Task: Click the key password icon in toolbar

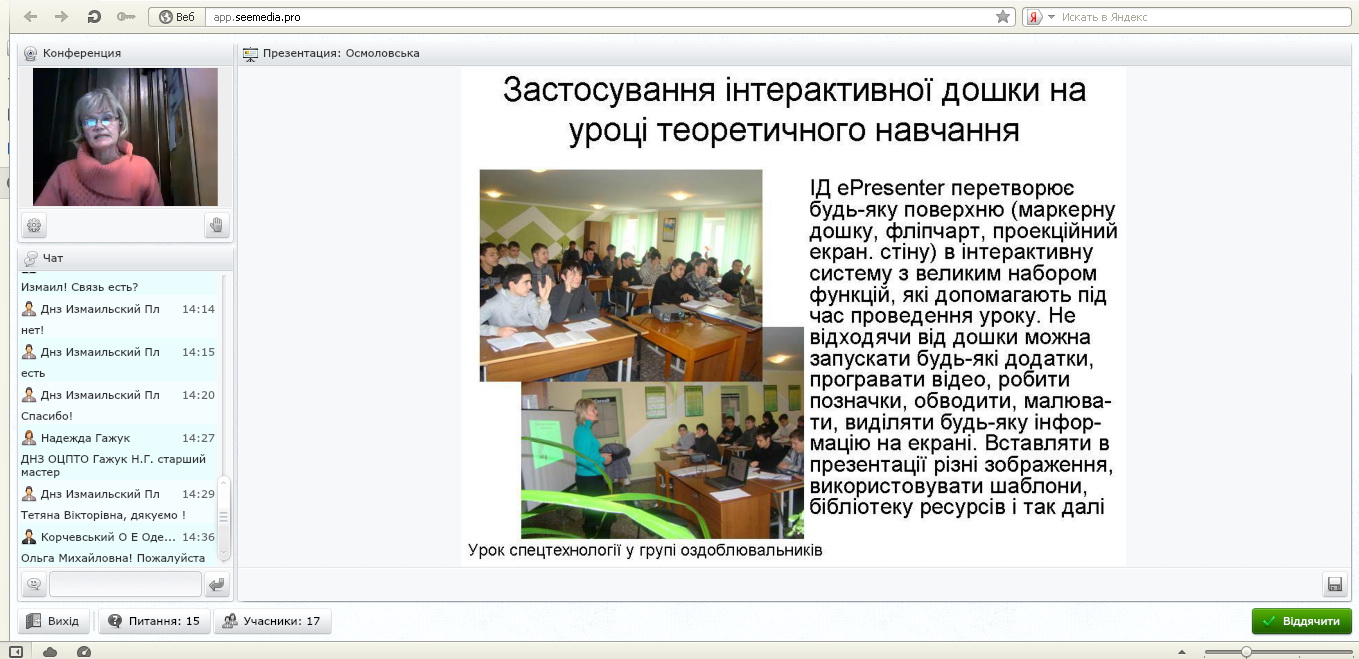Action: [x=126, y=17]
